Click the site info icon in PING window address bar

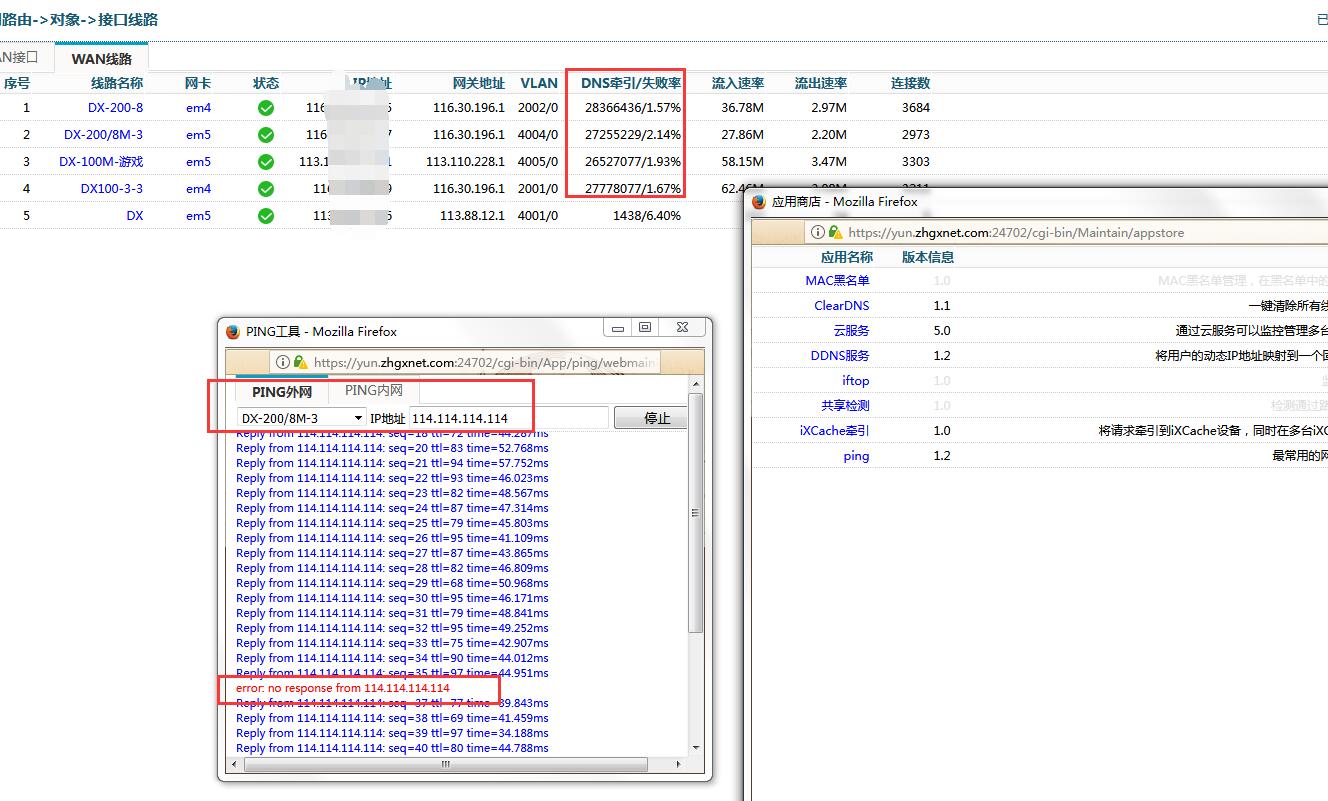(x=284, y=362)
